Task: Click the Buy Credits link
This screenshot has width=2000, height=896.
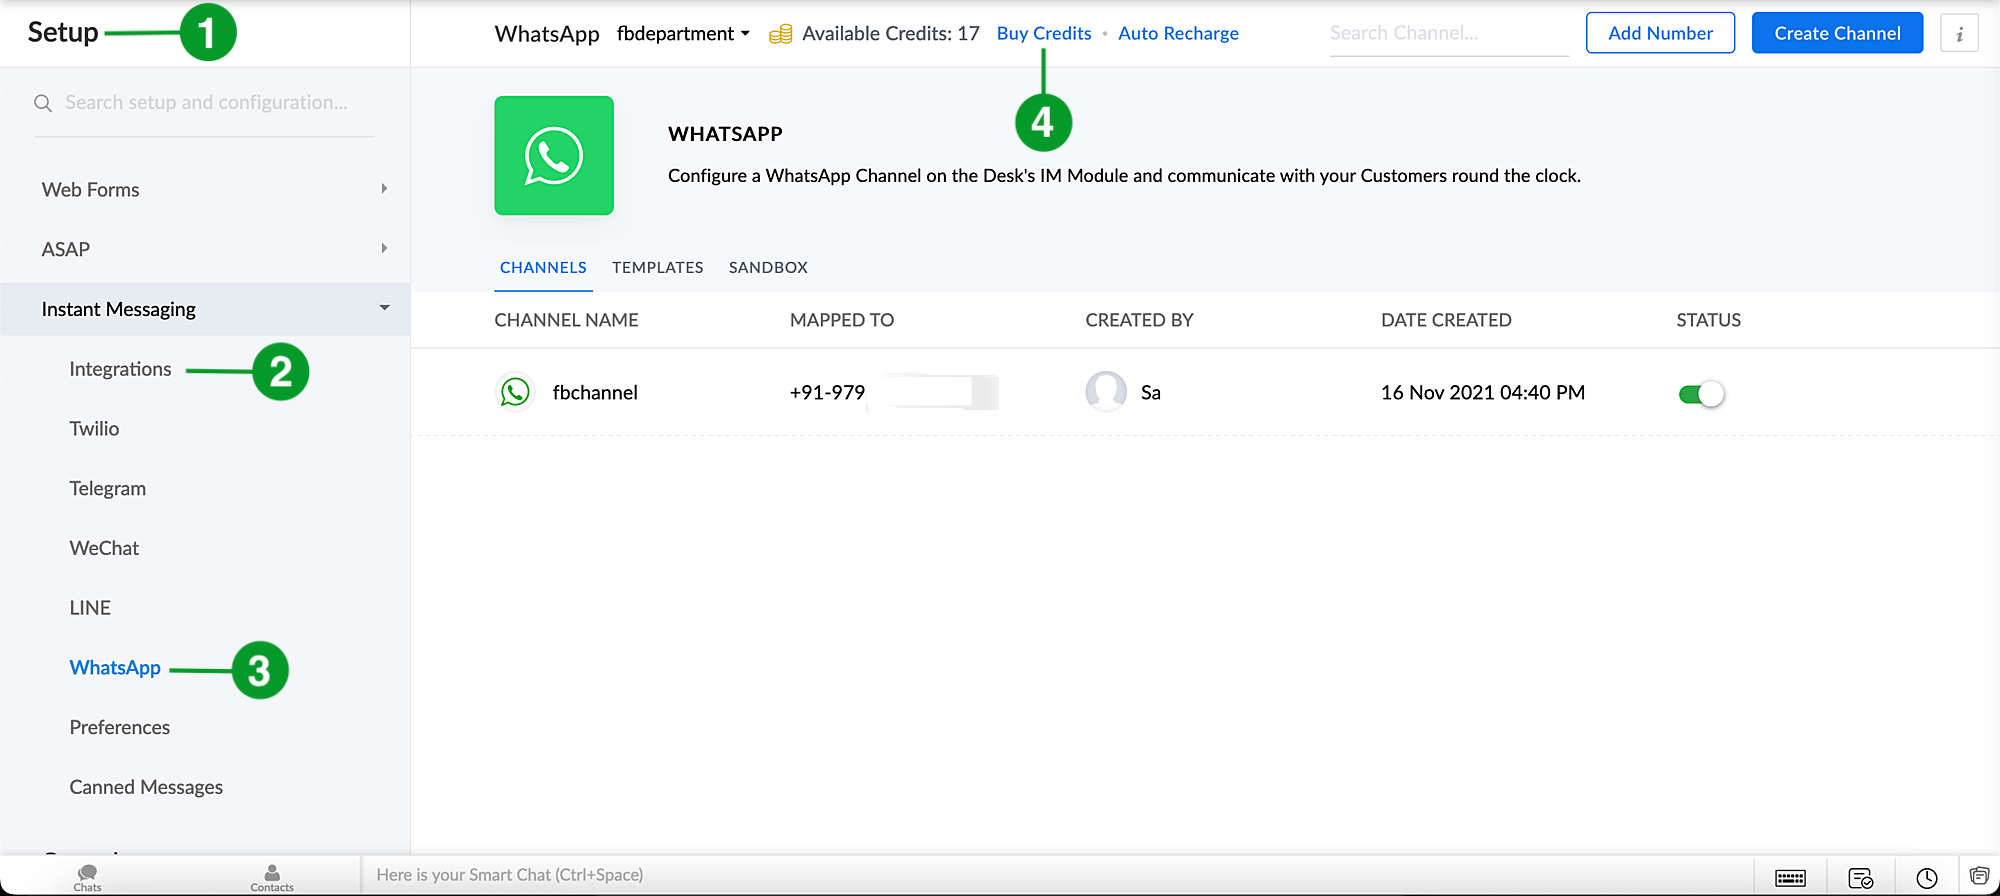Action: [1044, 34]
